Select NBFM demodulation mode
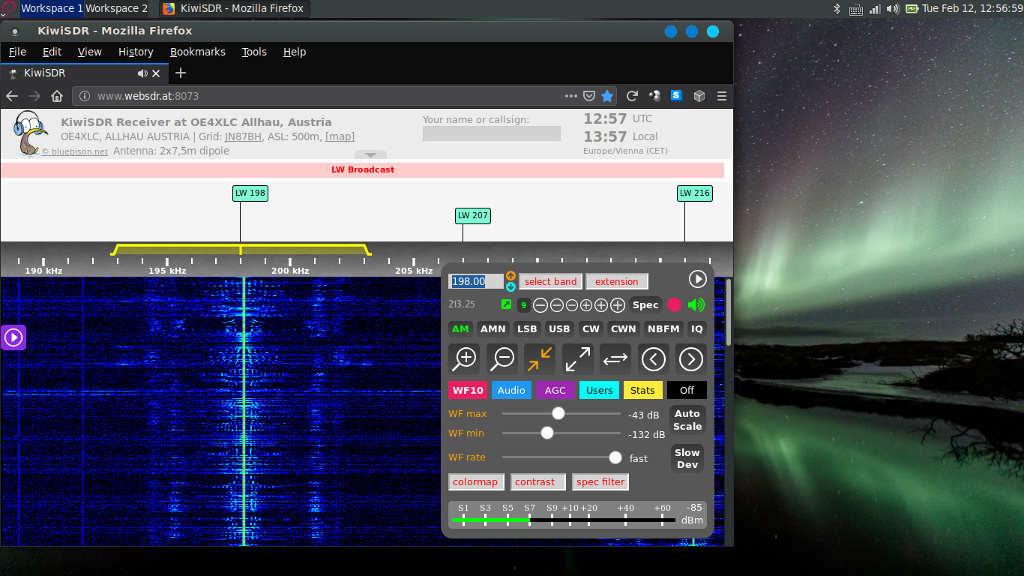The image size is (1024, 576). [664, 329]
